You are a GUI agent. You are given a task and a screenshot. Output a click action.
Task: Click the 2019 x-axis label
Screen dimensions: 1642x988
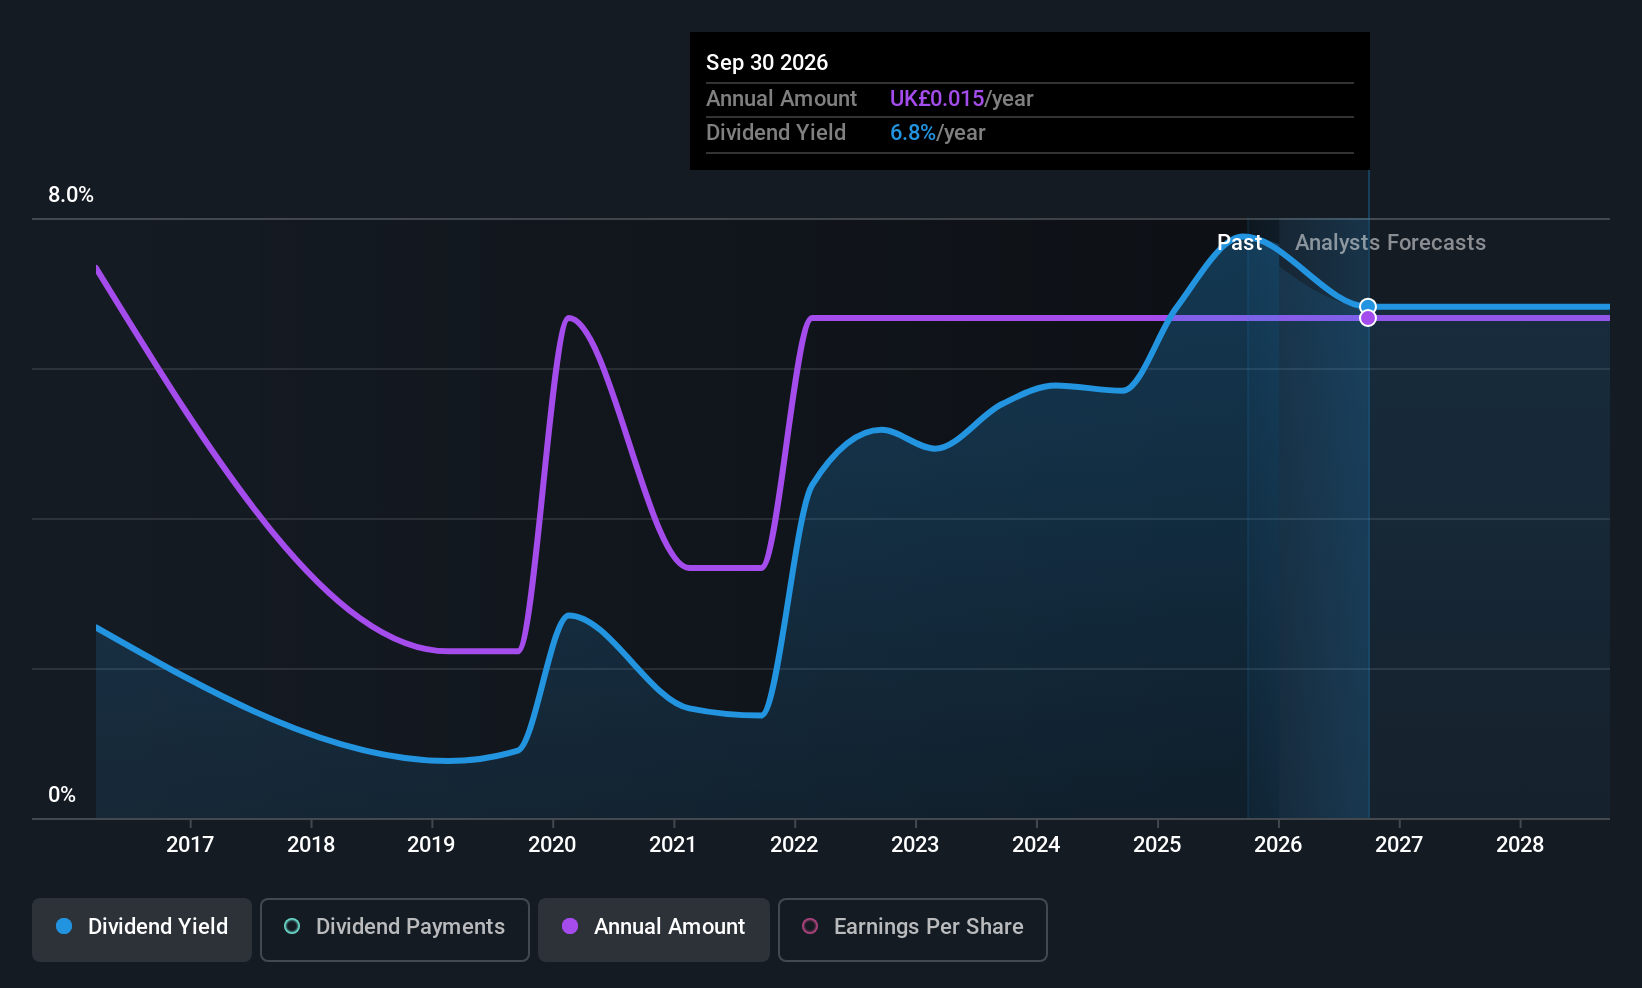tap(431, 845)
